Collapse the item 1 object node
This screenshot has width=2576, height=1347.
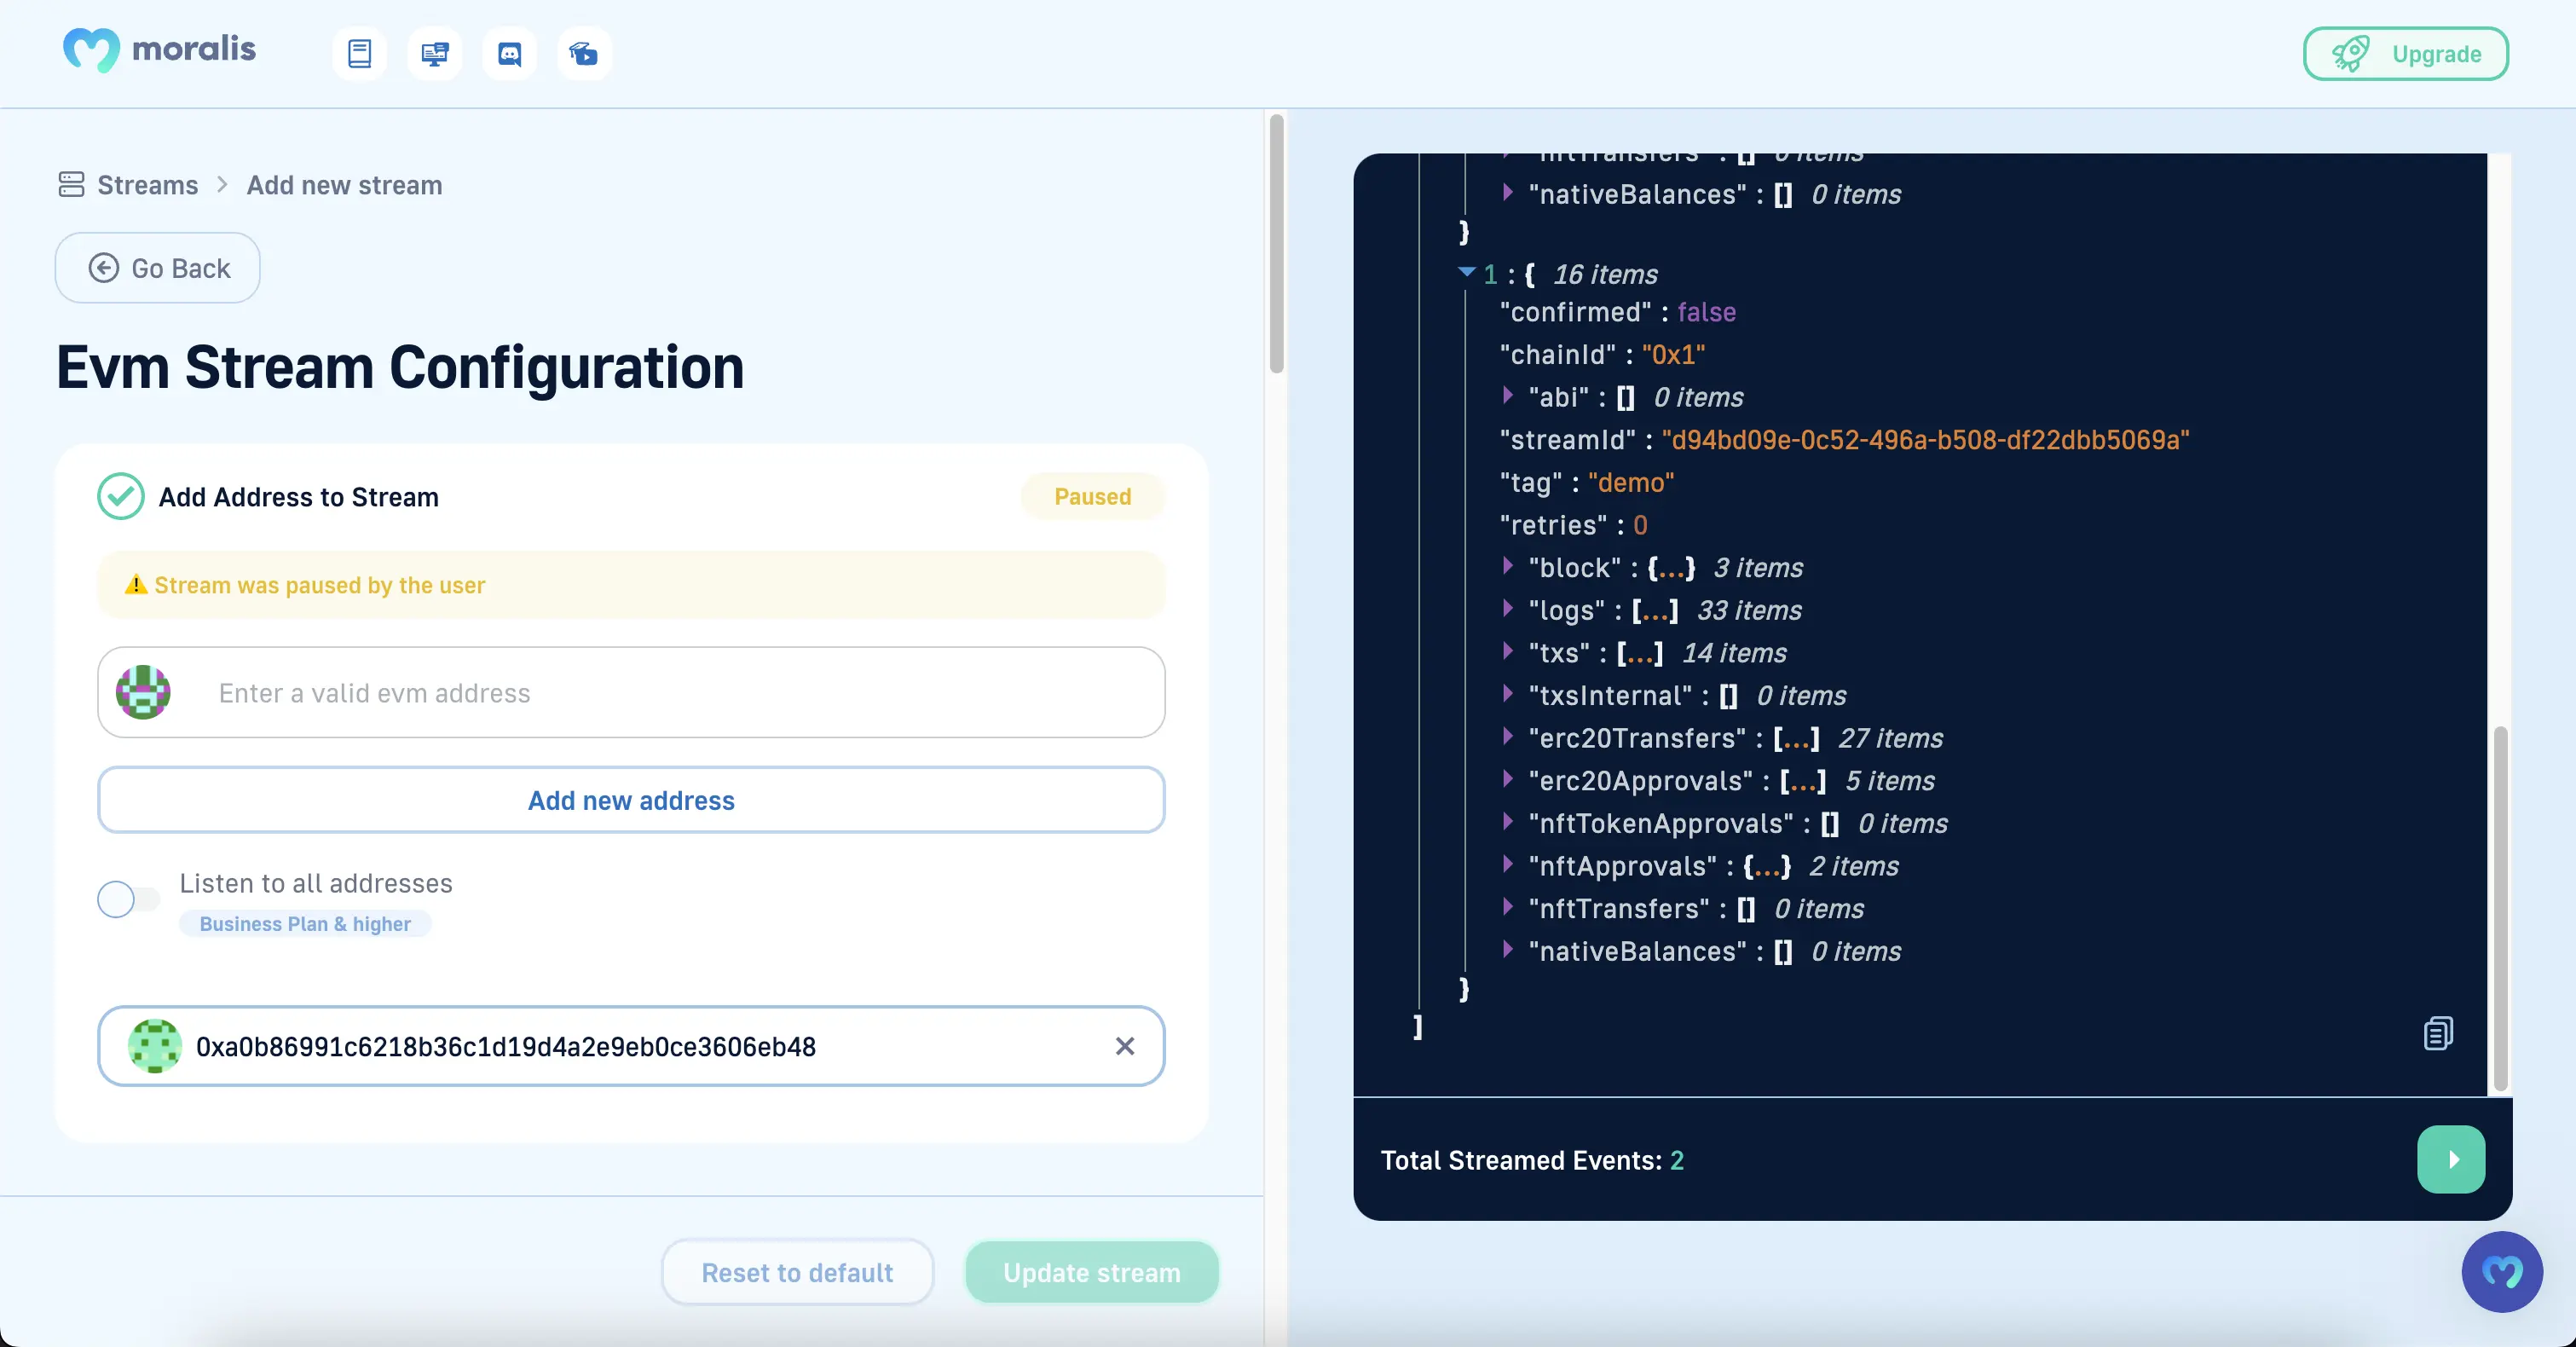point(1466,272)
